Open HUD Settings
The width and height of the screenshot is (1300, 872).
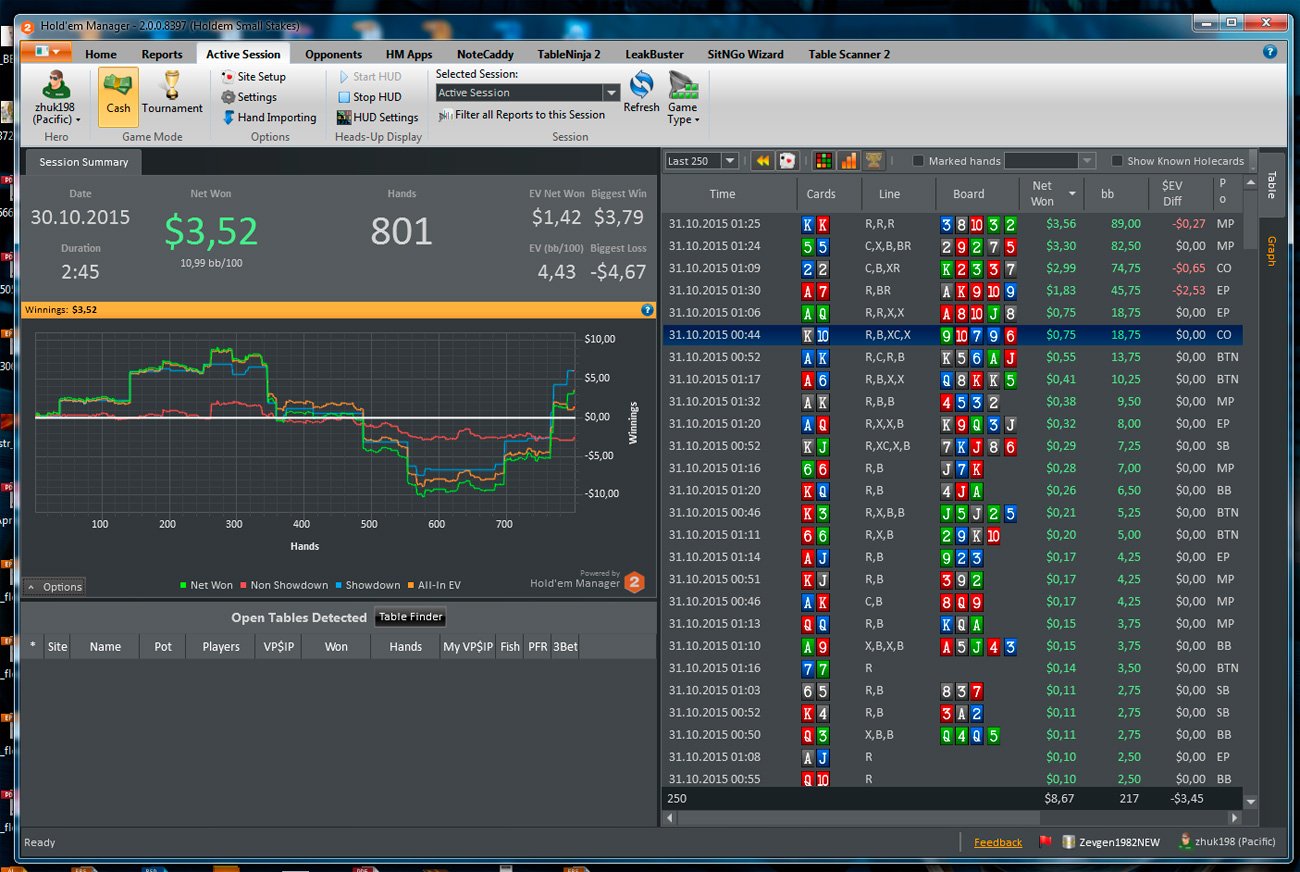pos(377,117)
